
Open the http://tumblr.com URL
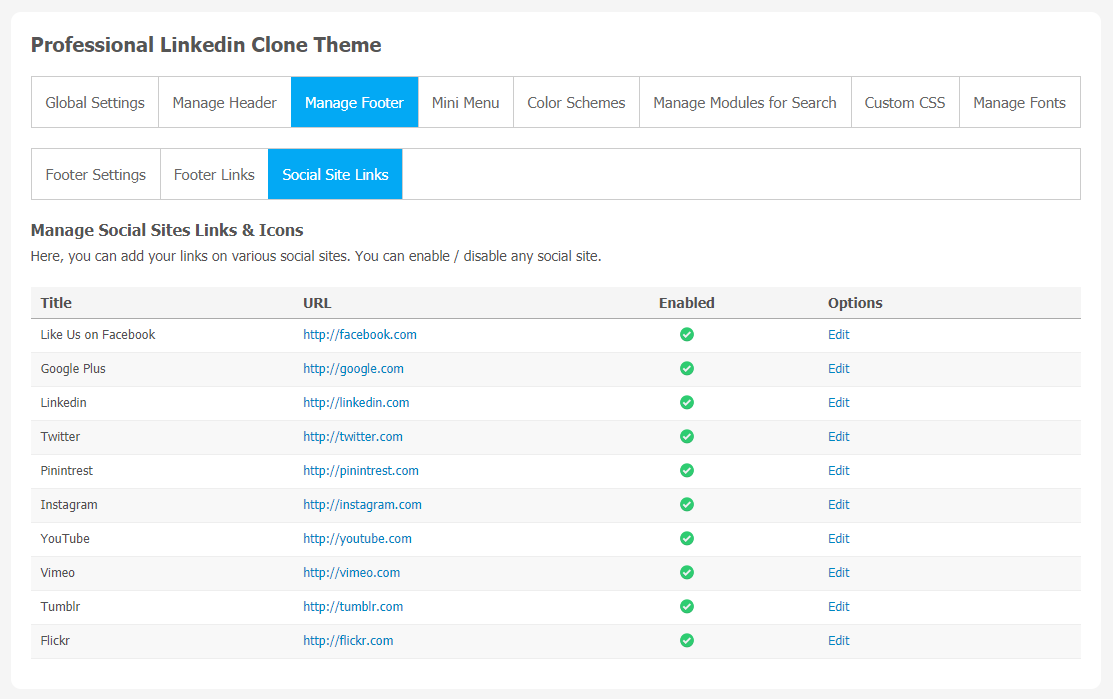point(353,607)
